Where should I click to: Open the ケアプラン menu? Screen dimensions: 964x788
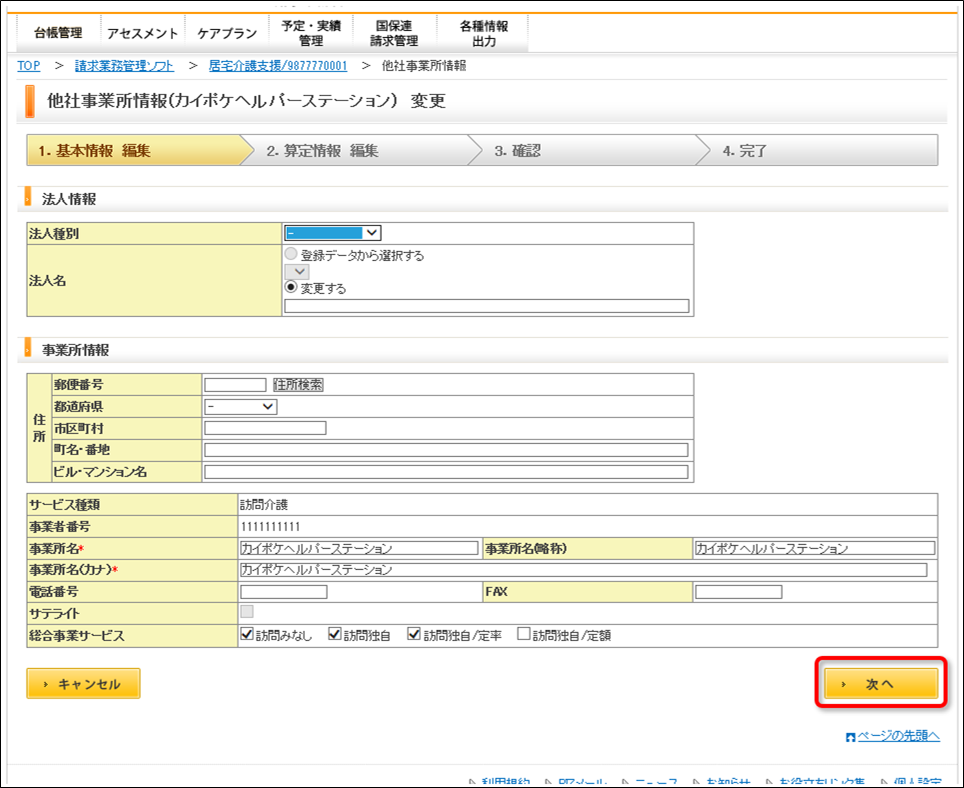click(x=226, y=33)
